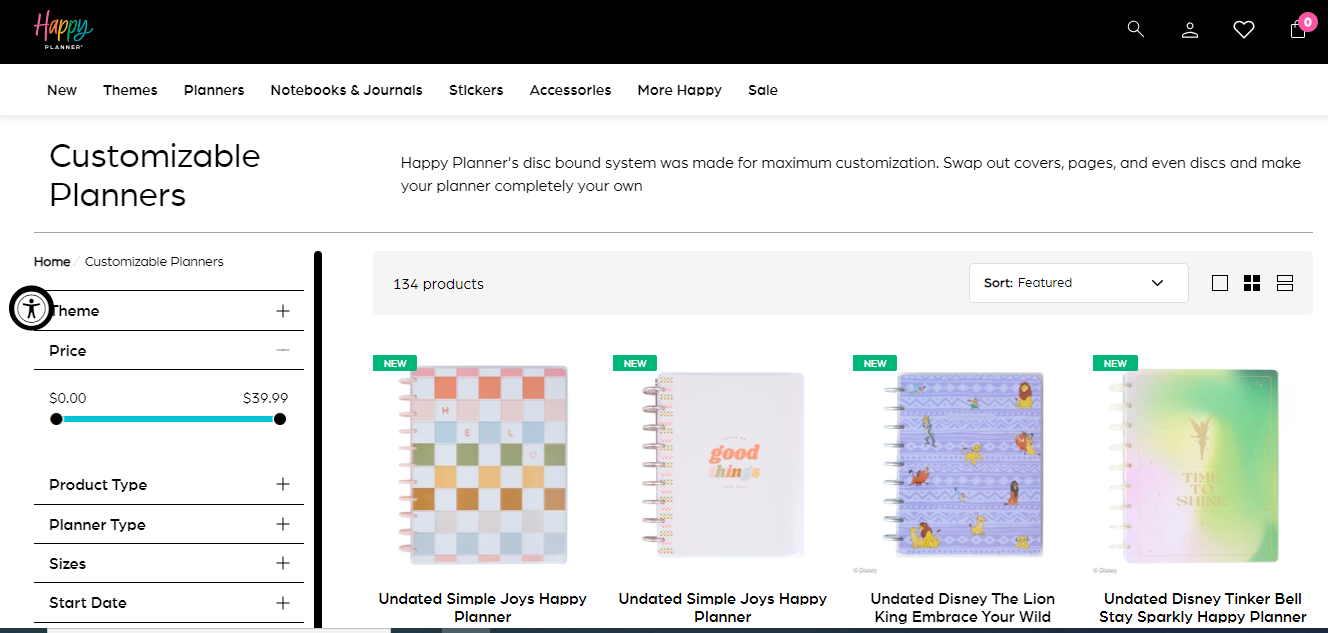The height and width of the screenshot is (633, 1328).
Task: Open the Sort Featured dropdown
Action: (1078, 282)
